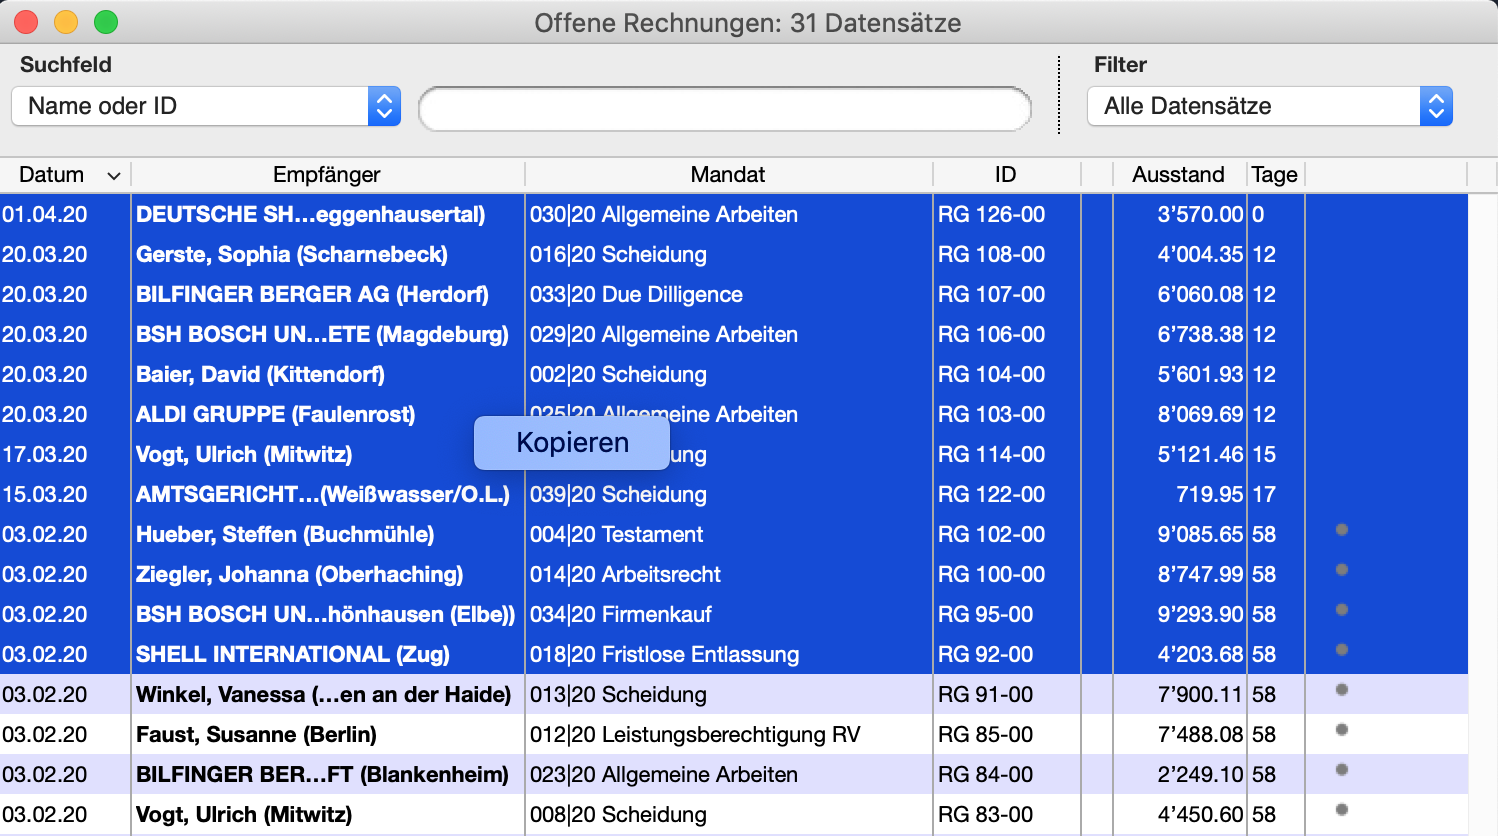Click mandate 033|20 Due Dilligence
Screen dimensions: 1498x836
click(x=636, y=295)
